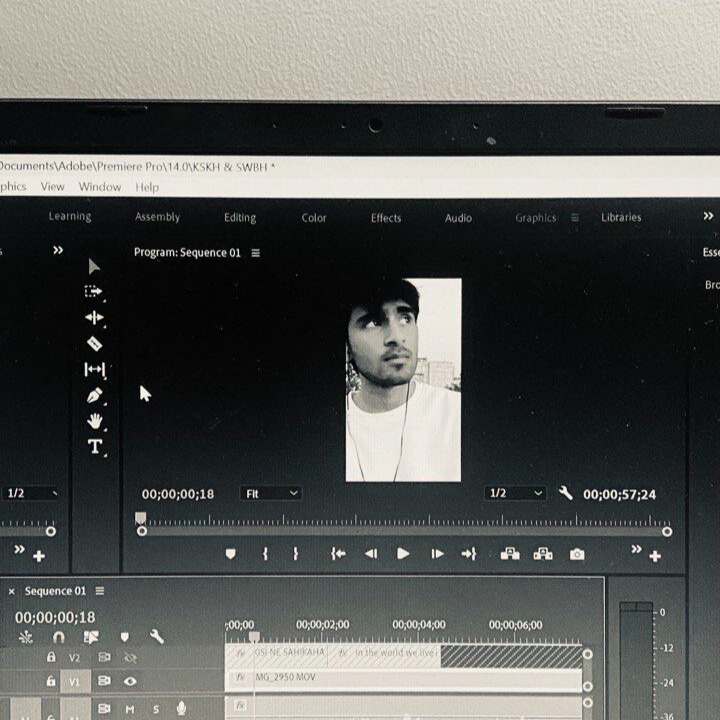Select the Selection tool arrow

(x=94, y=266)
